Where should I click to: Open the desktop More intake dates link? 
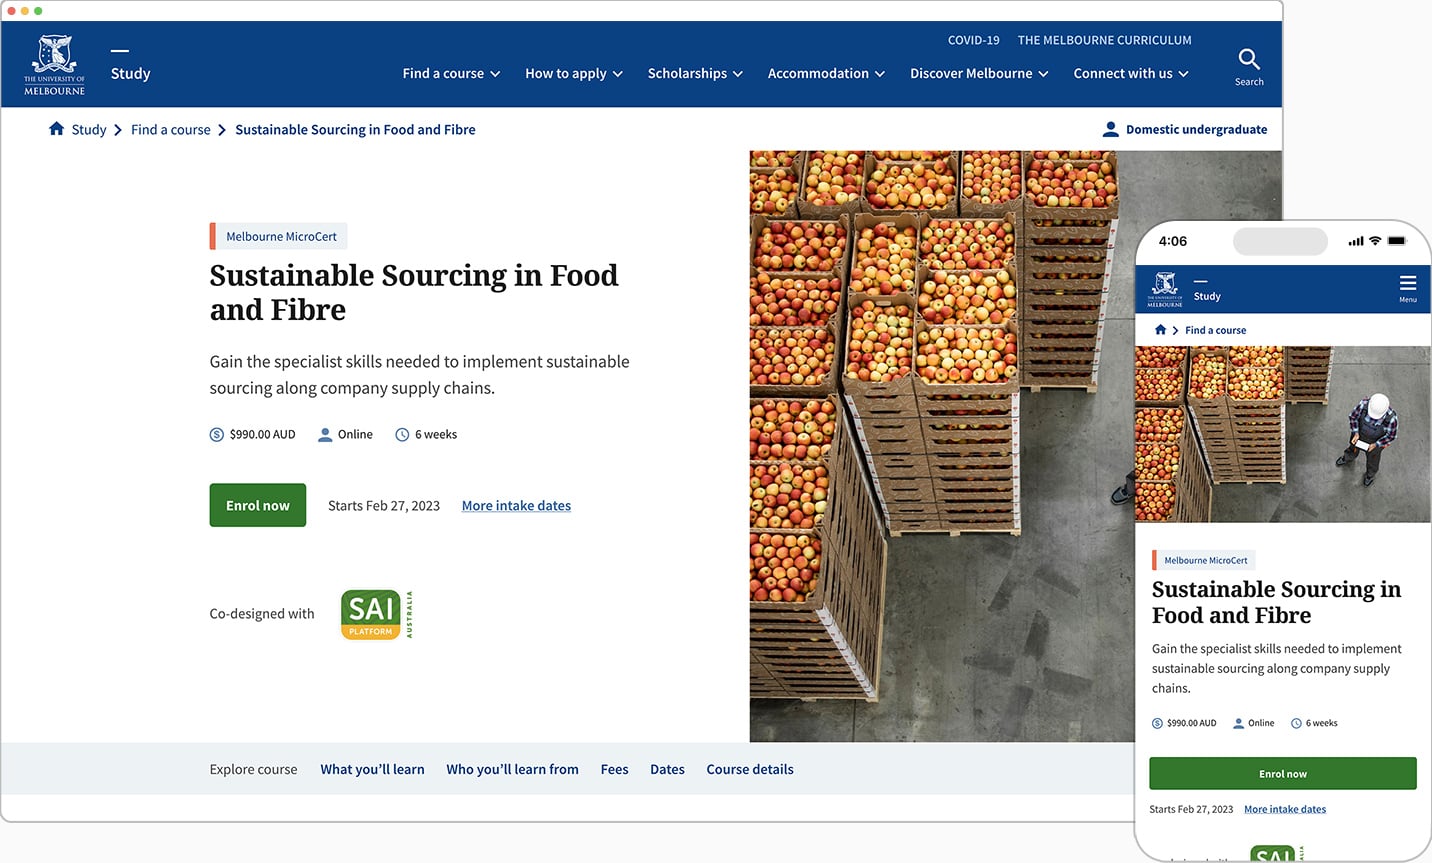pos(516,506)
